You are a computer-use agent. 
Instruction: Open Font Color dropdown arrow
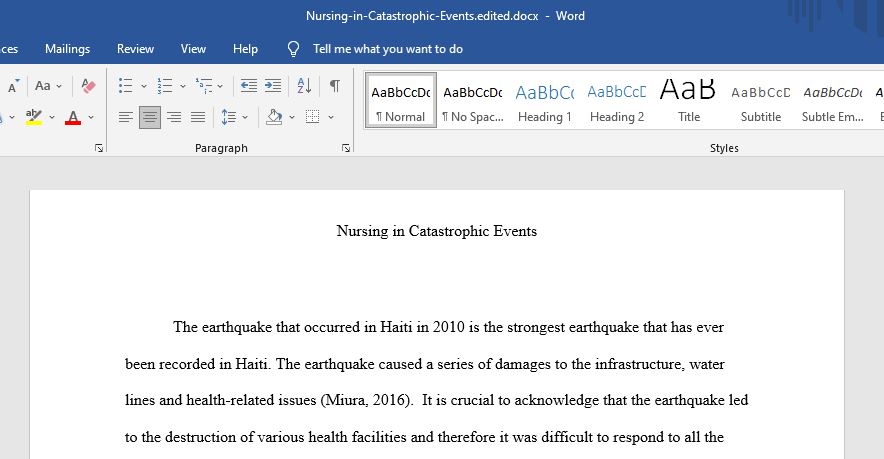(x=91, y=117)
